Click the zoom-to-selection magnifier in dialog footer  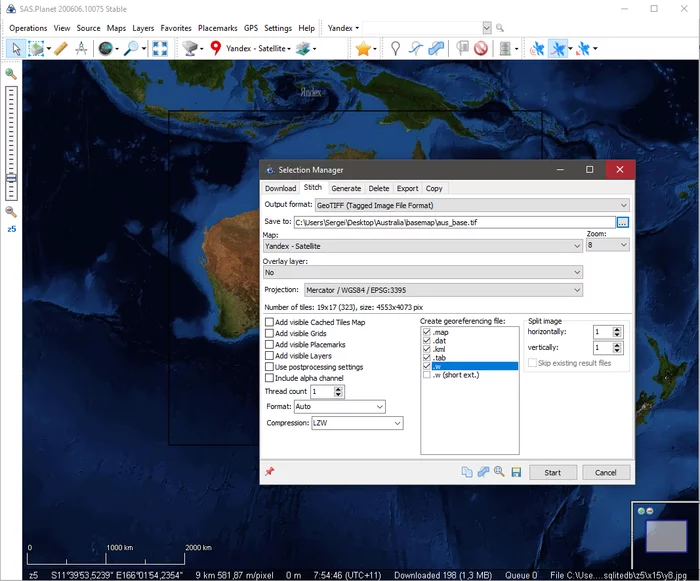click(x=499, y=472)
